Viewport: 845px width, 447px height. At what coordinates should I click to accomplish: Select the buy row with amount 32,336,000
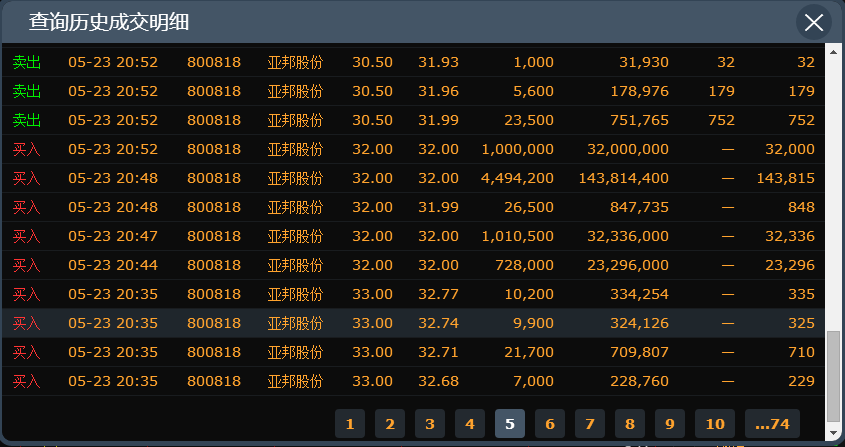[x=413, y=236]
